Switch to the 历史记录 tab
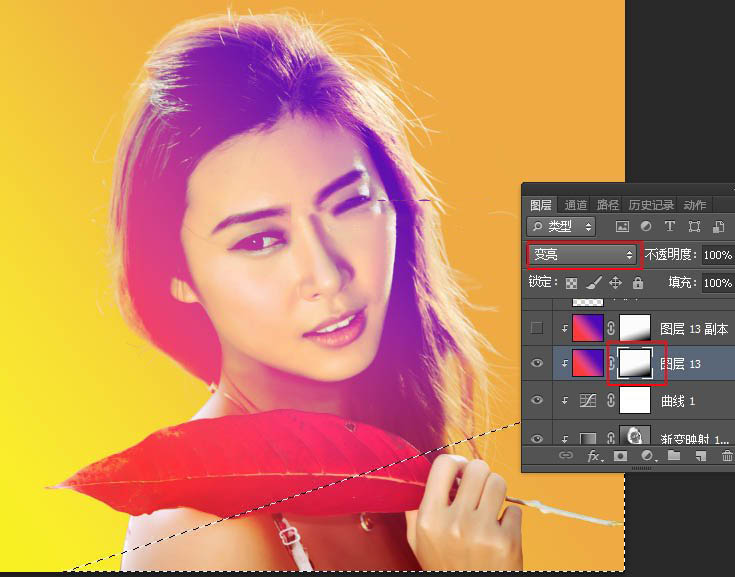 click(x=651, y=205)
